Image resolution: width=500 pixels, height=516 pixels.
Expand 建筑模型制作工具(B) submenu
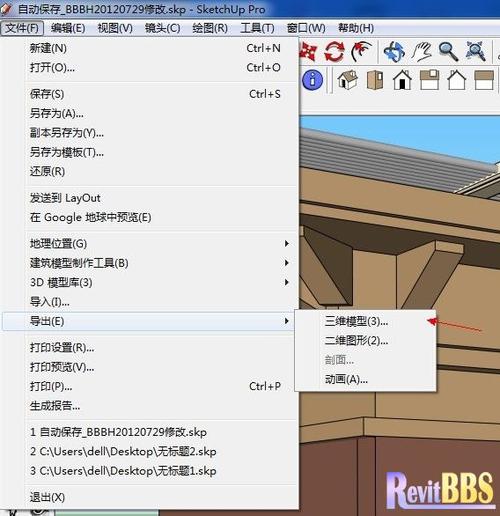tap(150, 263)
